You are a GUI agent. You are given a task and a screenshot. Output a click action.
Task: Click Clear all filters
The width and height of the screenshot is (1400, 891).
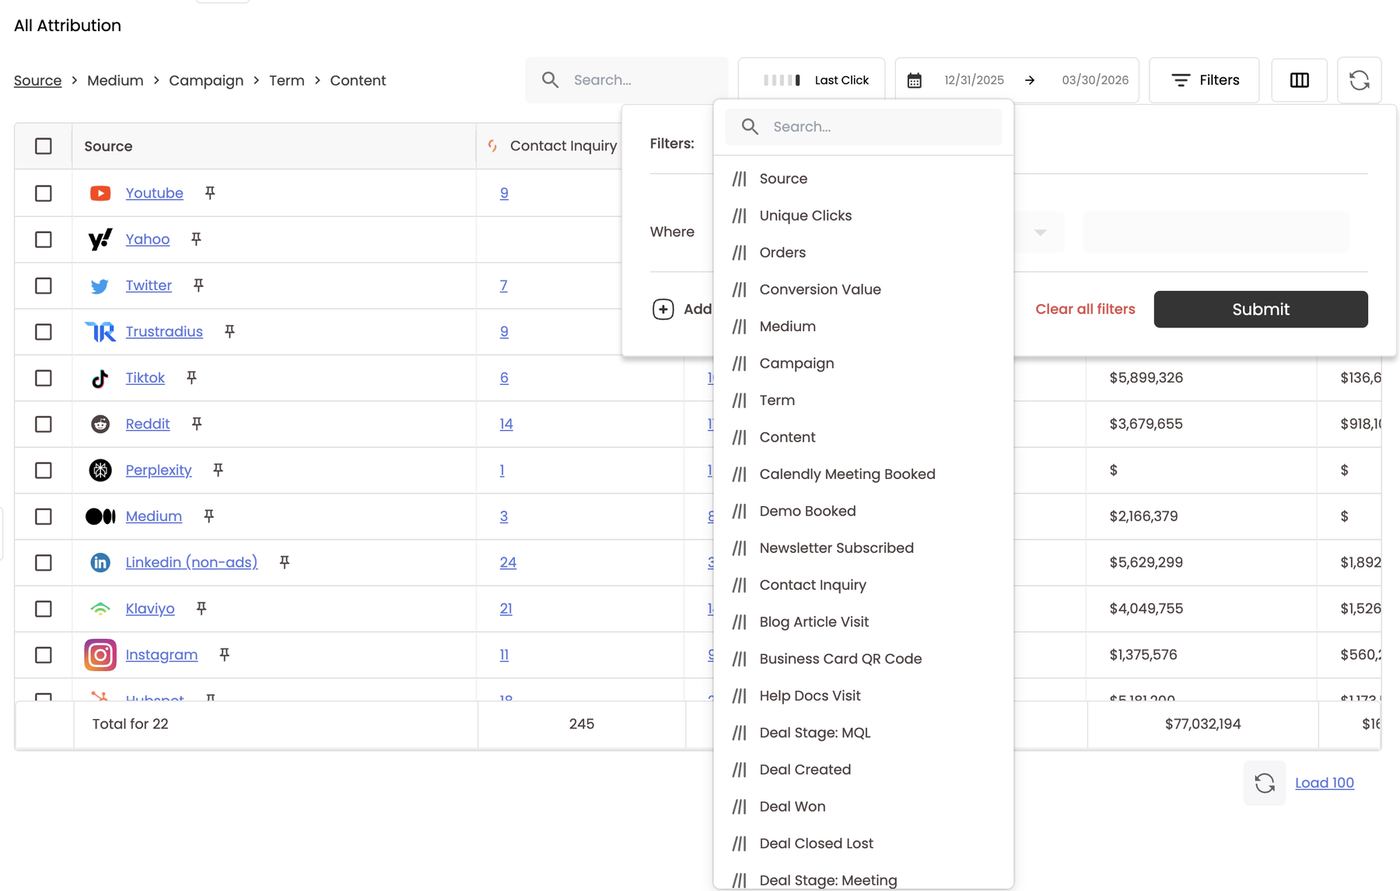pos(1085,309)
